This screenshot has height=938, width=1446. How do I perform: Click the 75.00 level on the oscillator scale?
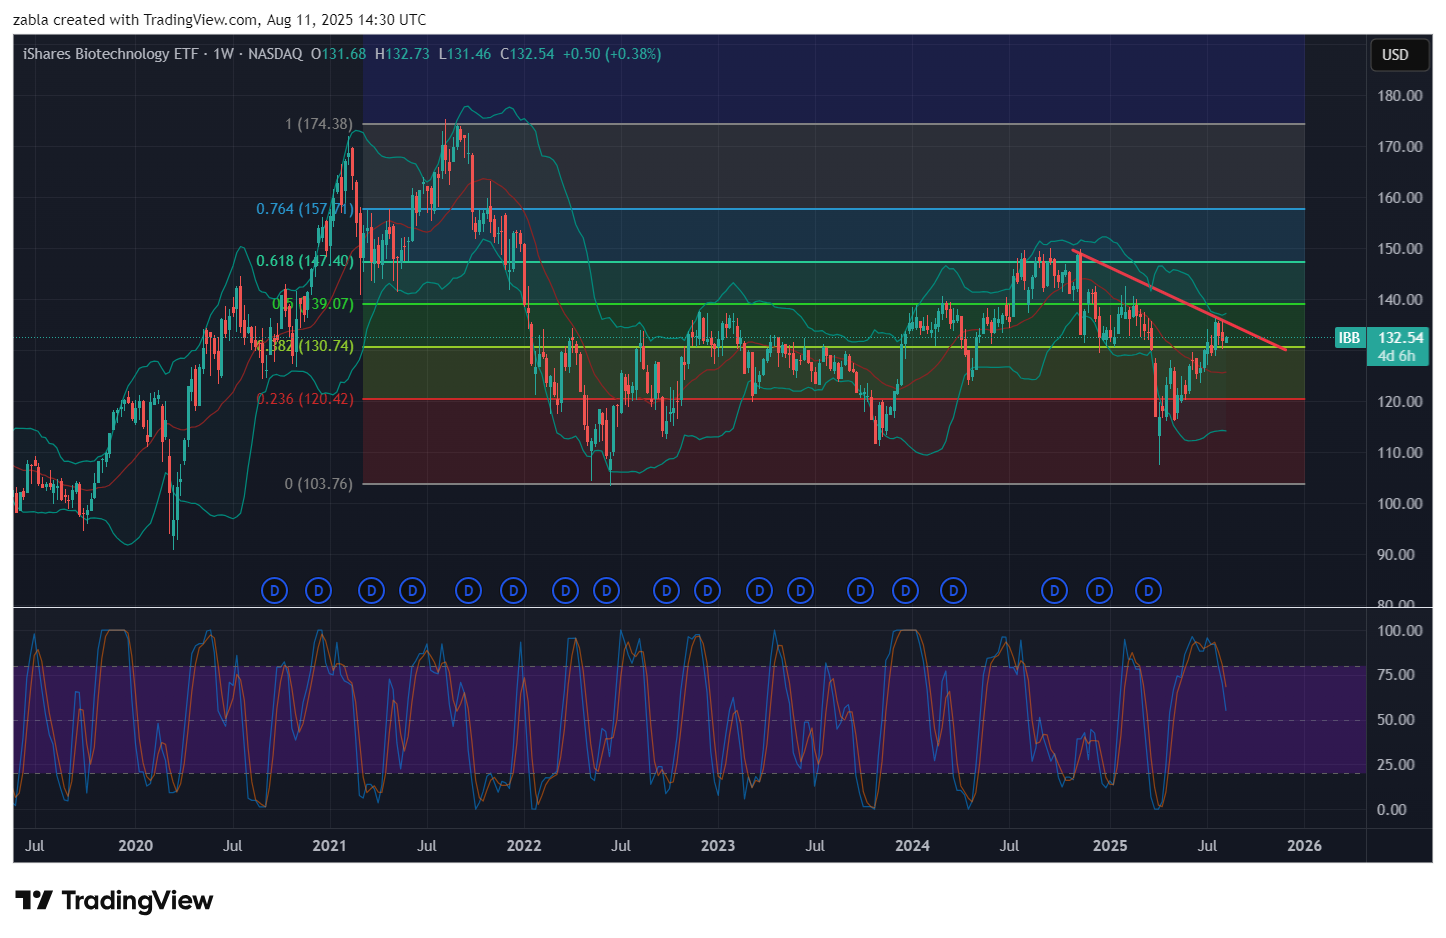click(x=1395, y=675)
